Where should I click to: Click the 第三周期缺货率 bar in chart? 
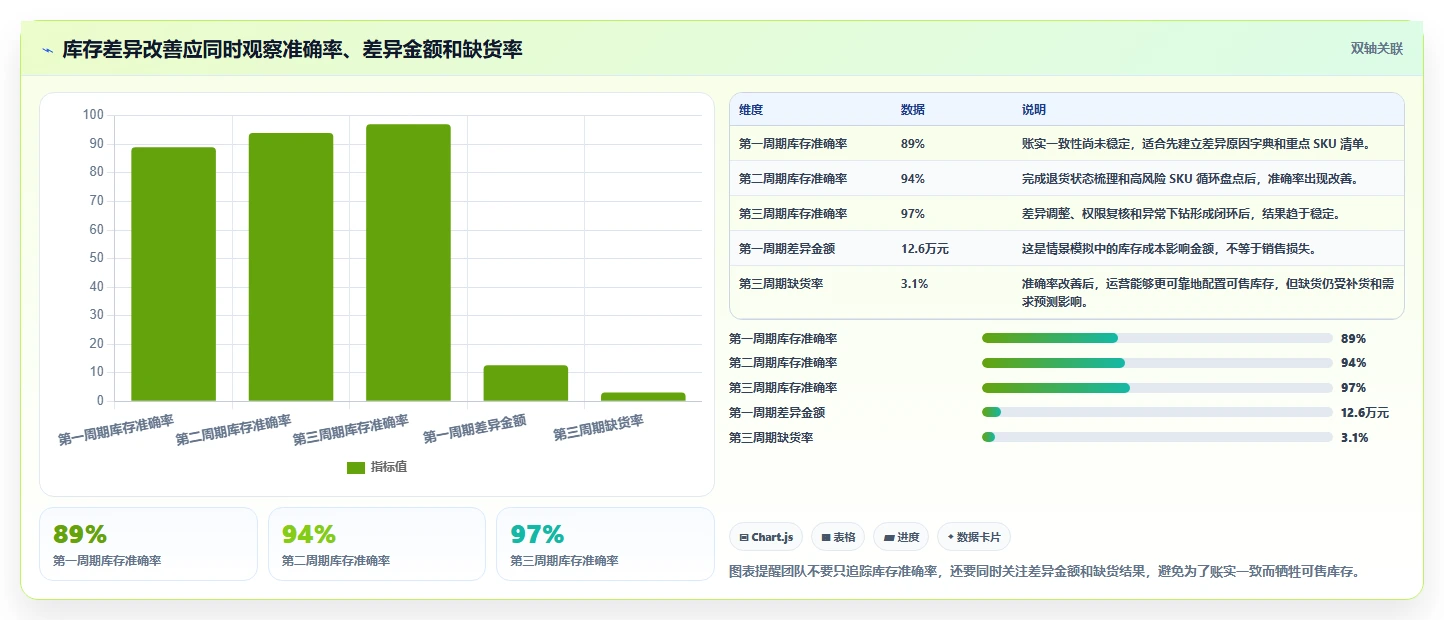click(643, 397)
